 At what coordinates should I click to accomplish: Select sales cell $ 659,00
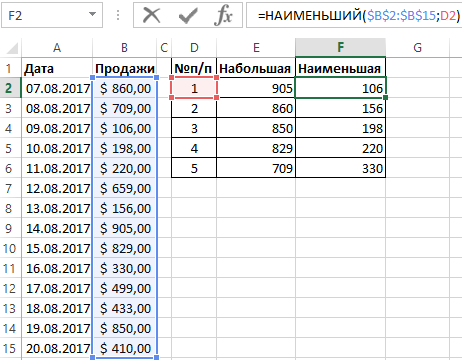124,188
